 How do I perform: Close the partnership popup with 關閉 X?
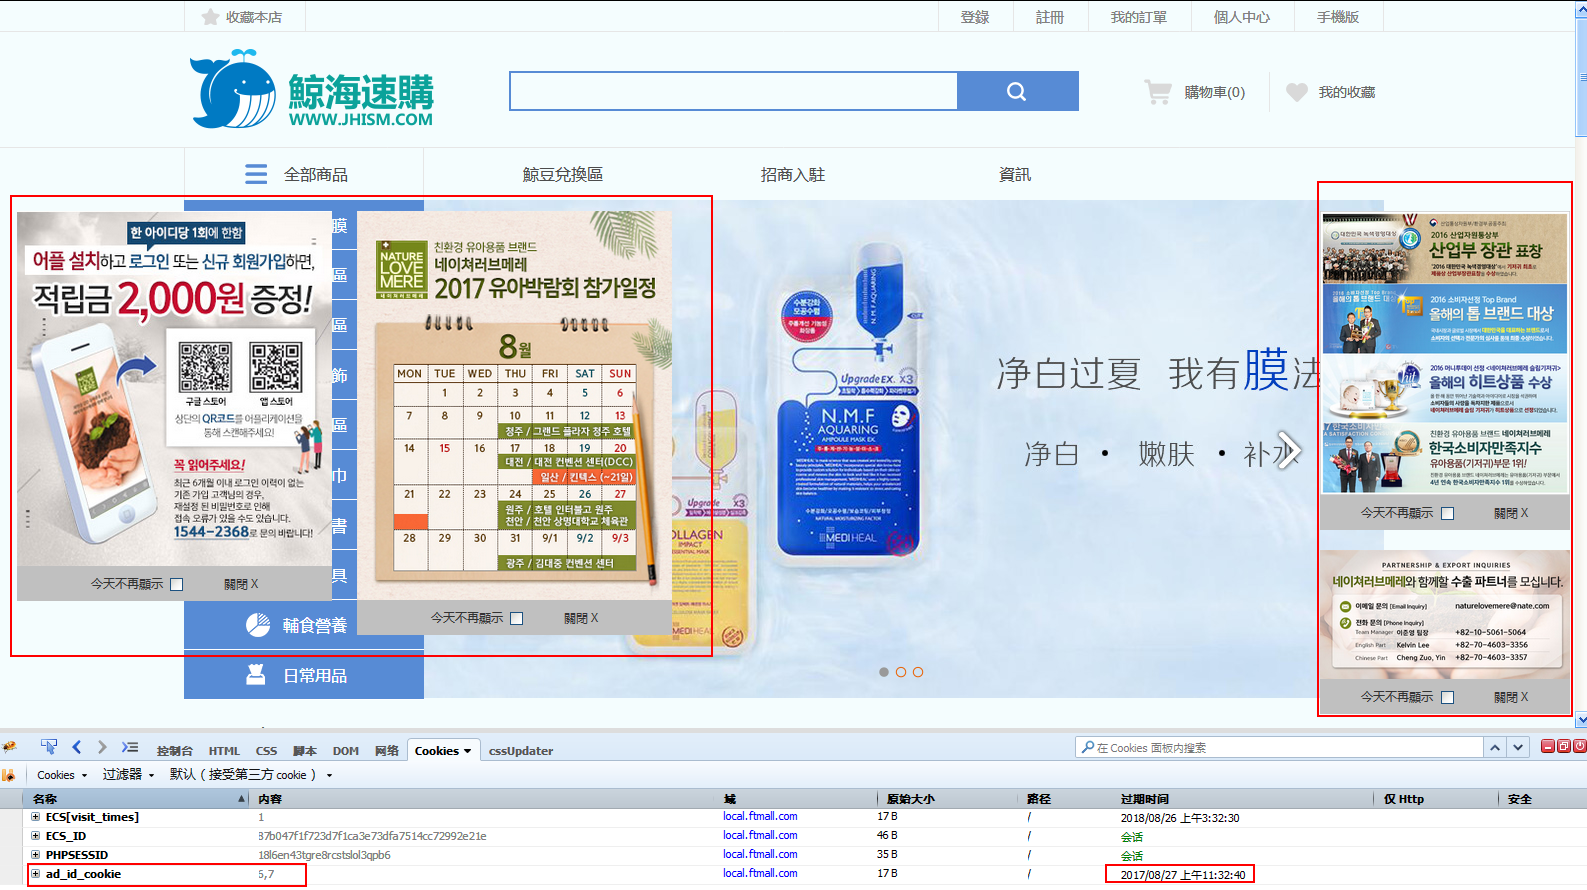(1511, 697)
